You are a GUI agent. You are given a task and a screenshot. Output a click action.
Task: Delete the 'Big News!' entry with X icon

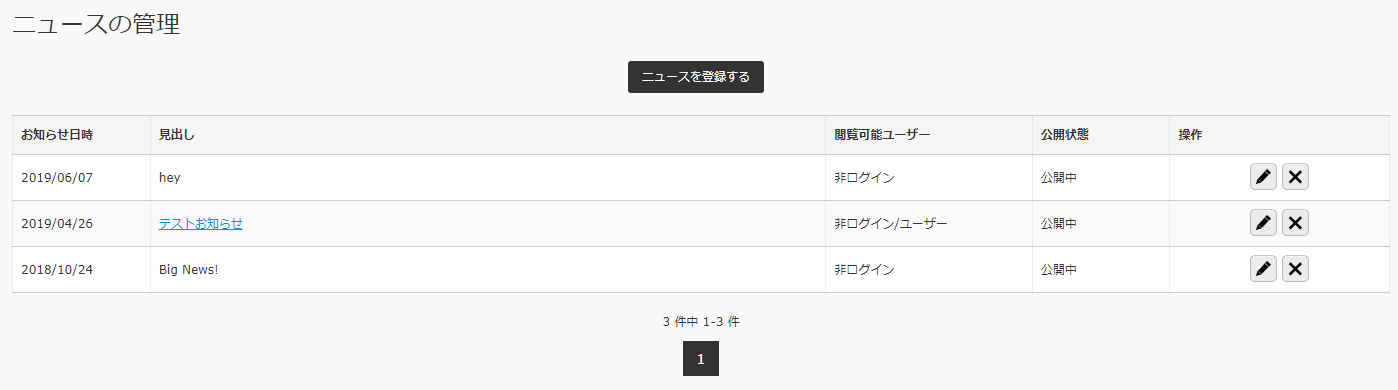(1295, 269)
